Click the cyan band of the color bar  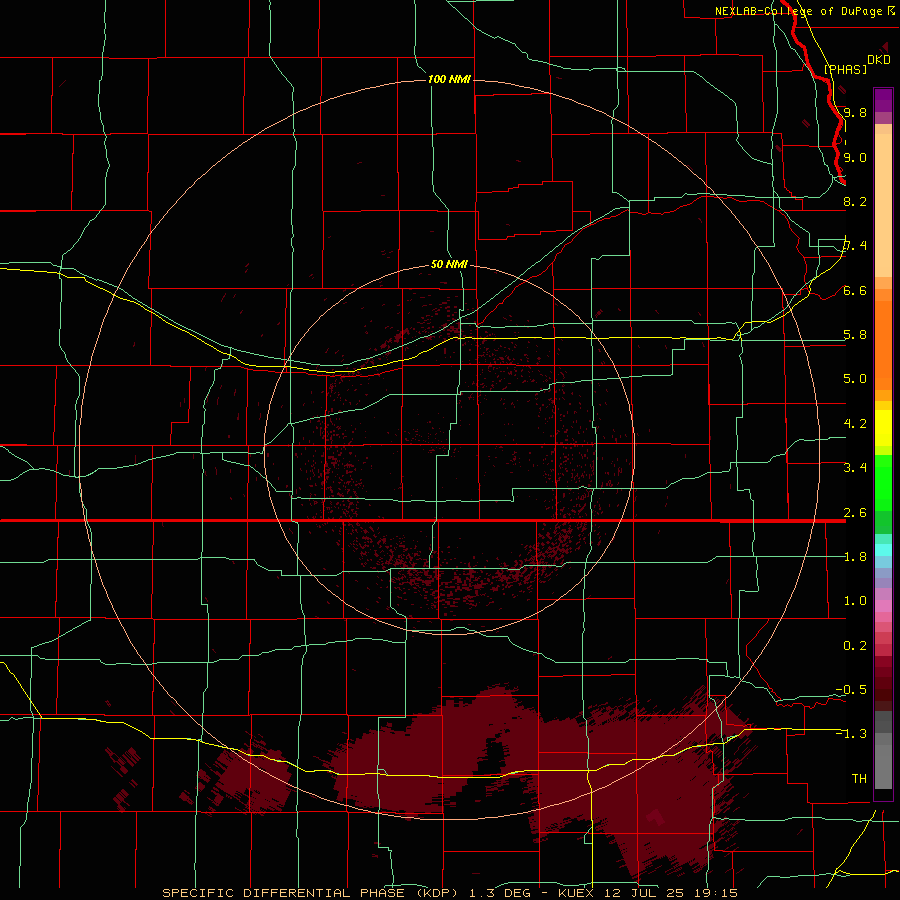point(883,550)
